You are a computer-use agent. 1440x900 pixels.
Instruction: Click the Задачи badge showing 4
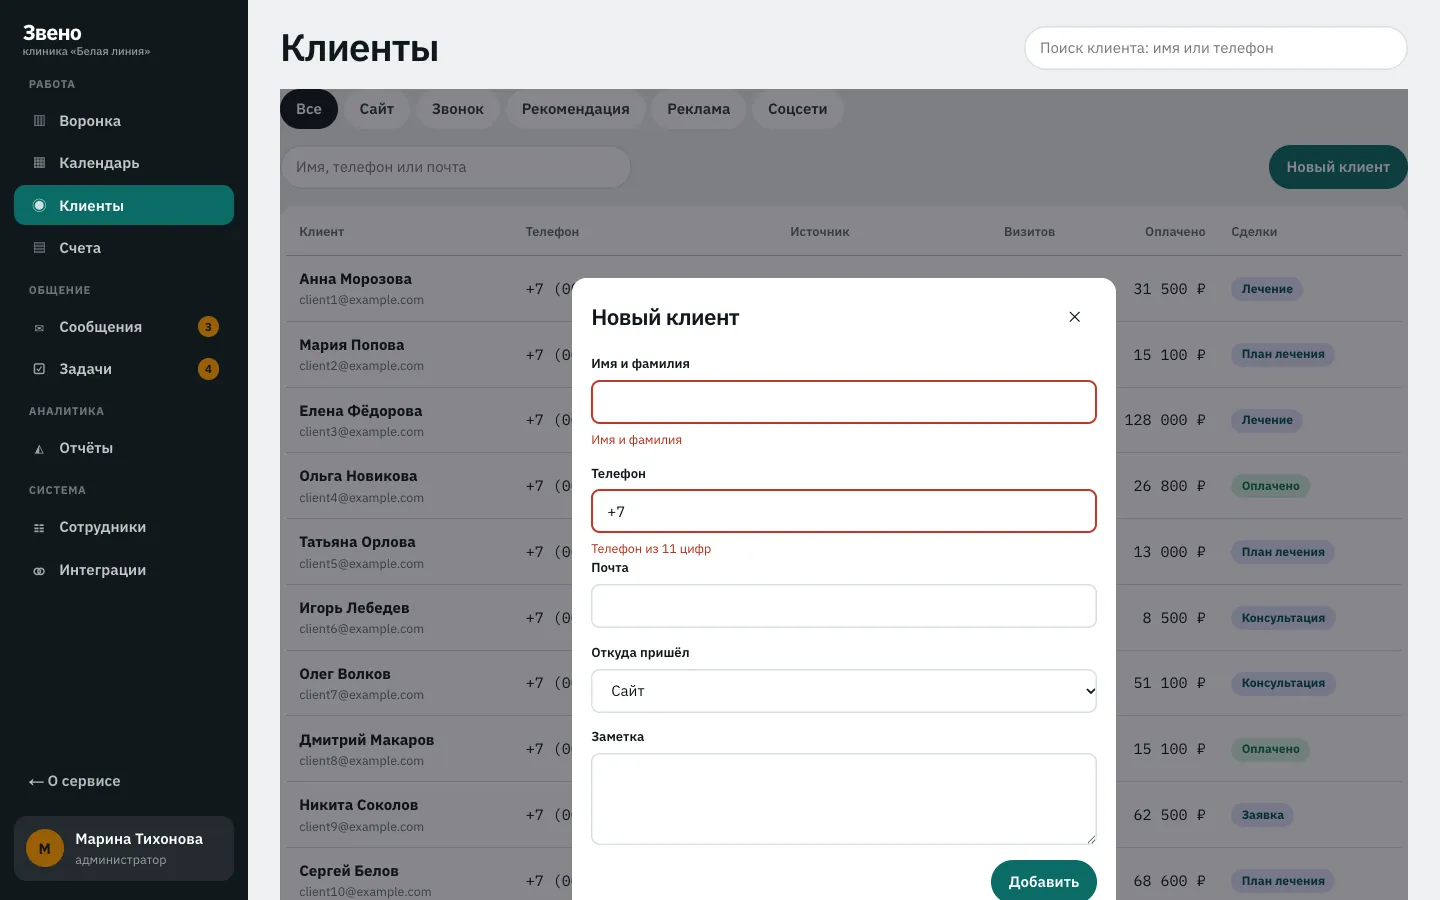coord(208,369)
